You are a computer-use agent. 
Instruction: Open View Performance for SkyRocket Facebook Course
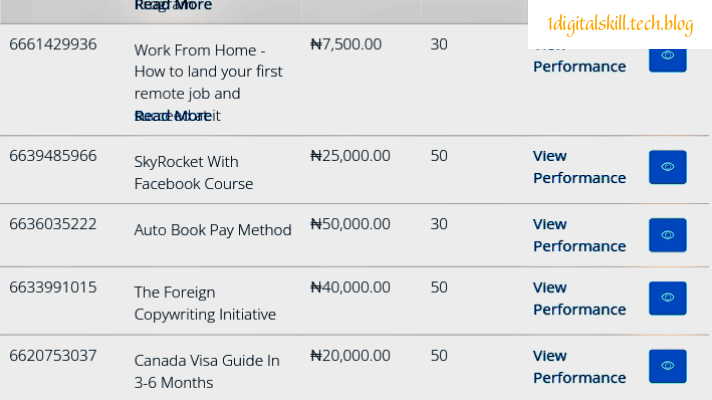click(x=579, y=167)
